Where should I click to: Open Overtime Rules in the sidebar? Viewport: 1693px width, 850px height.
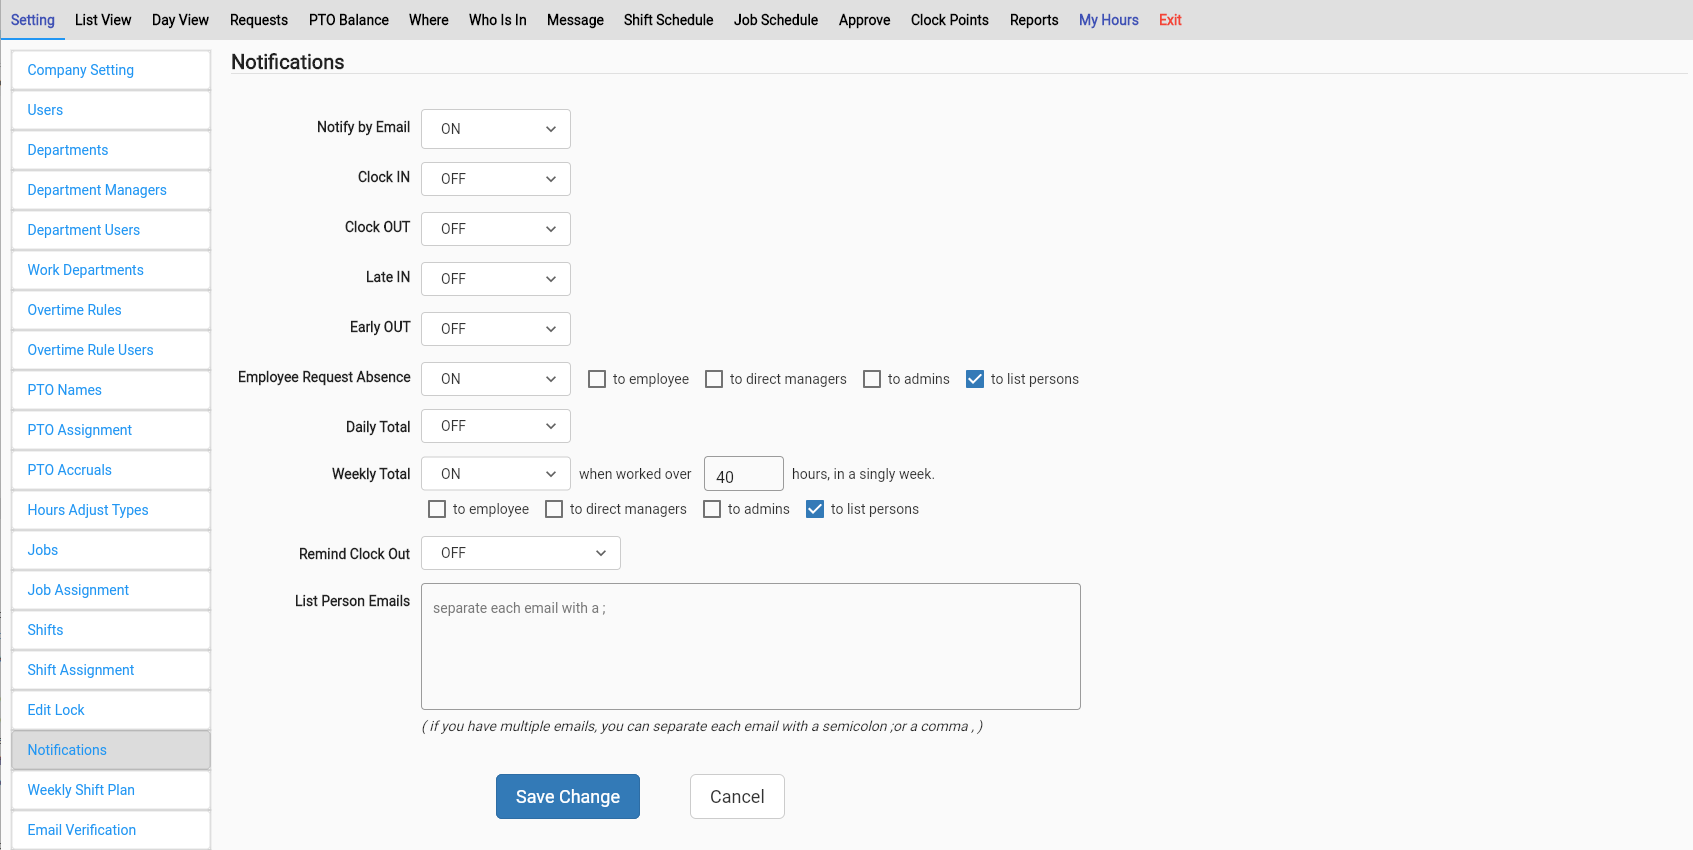pos(111,310)
